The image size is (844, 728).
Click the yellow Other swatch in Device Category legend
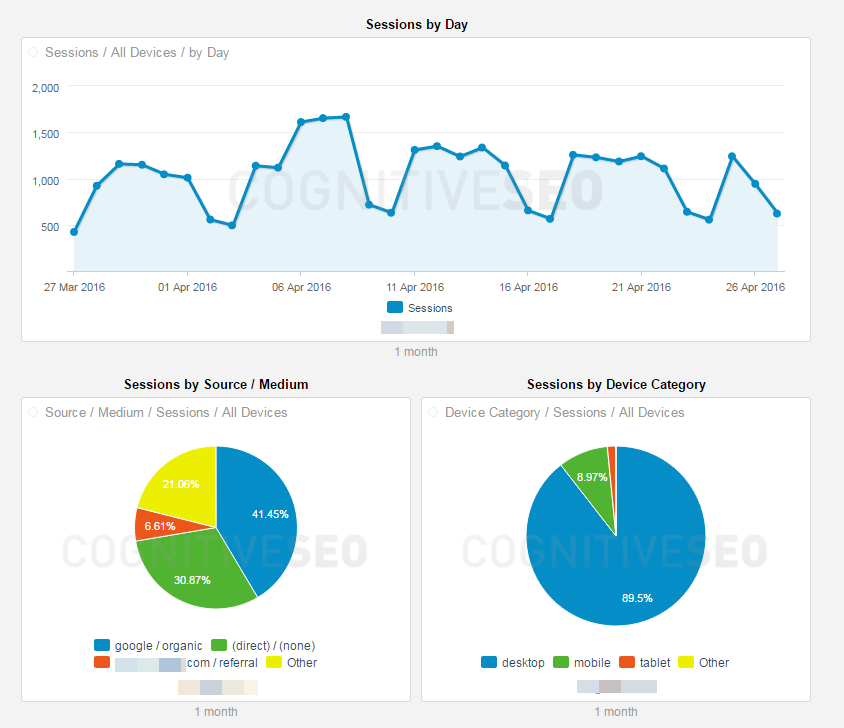pos(686,662)
